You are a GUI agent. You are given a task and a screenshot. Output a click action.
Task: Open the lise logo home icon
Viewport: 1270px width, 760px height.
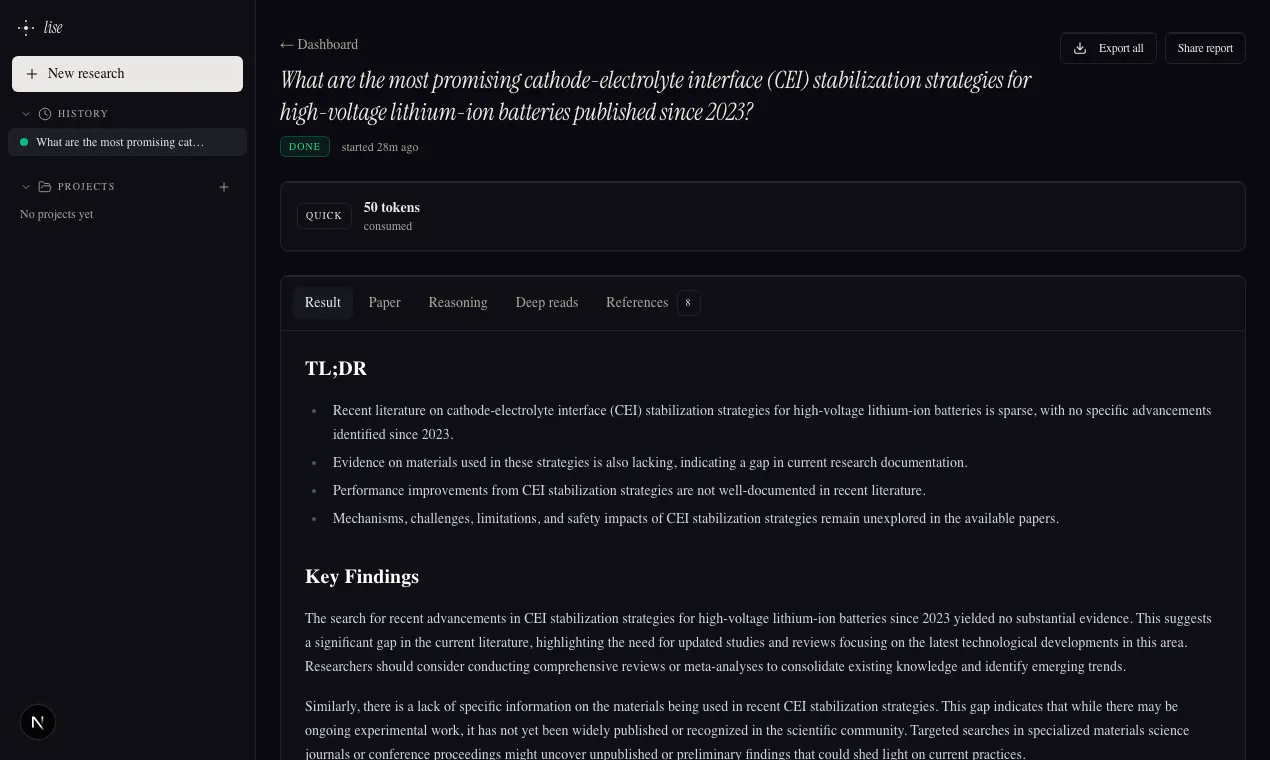(26, 28)
